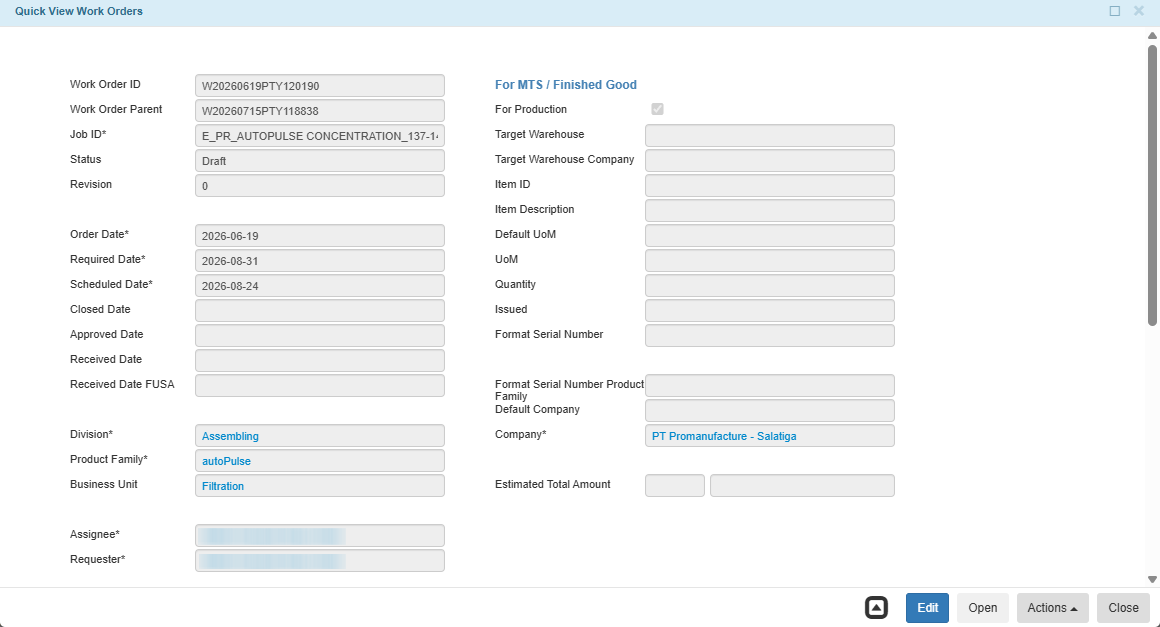Click the For Production label
1160x627 pixels.
coord(530,109)
